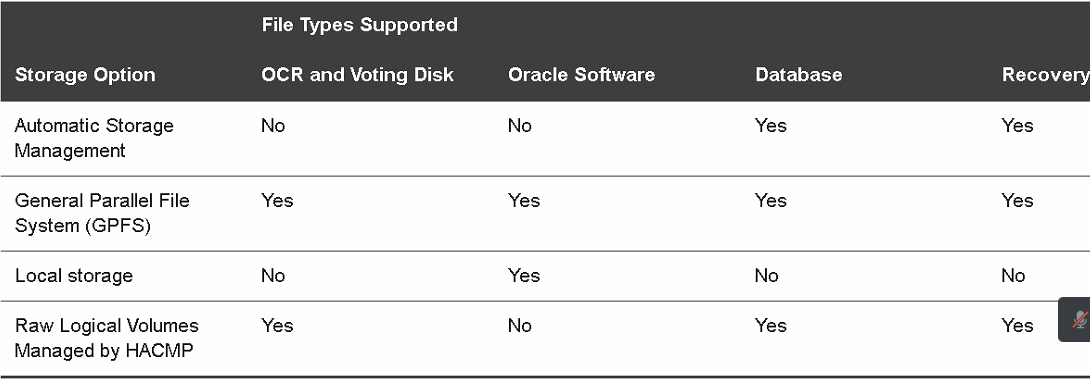This screenshot has width=1090, height=382.
Task: Click Raw Logical Volumes Managed by HACMP
Action: click(x=106, y=338)
